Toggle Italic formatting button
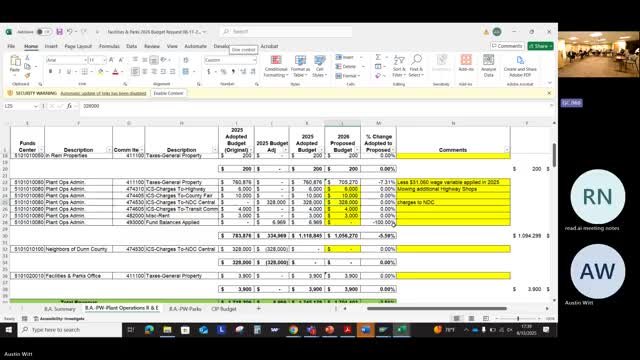 60,71
